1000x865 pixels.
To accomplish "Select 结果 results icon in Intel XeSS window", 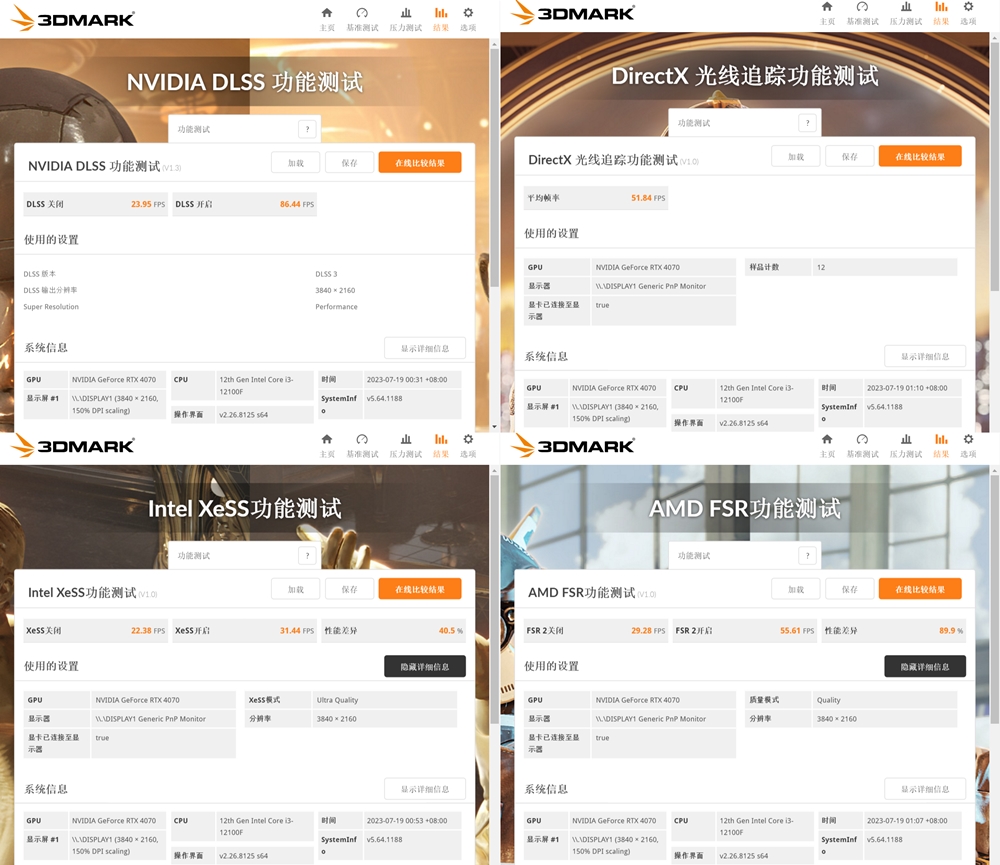I will tap(441, 439).
